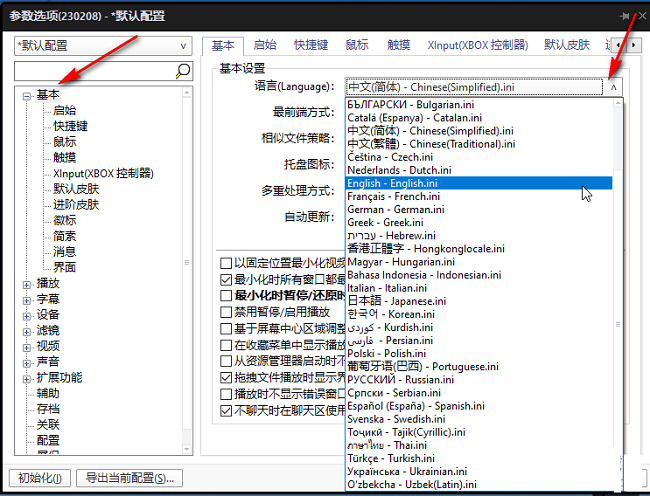Collapse the 基本 tree node
This screenshot has height=496, width=650.
click(x=26, y=95)
